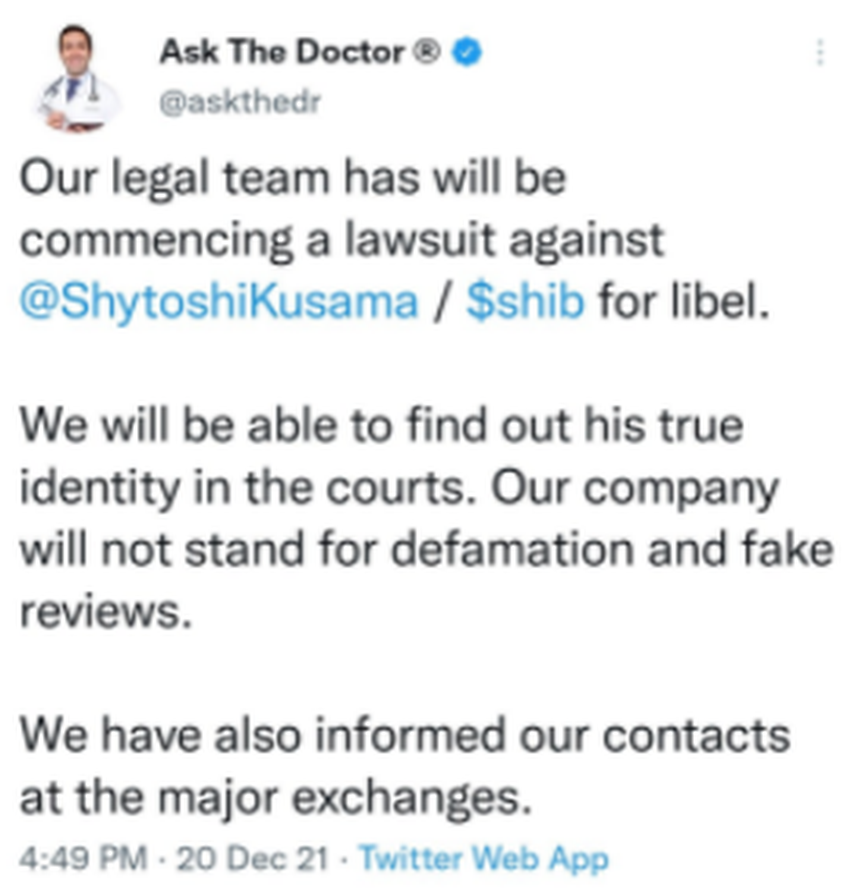850x894 pixels.
Task: Open the Ask The Doctor profile picture
Action: [76, 78]
